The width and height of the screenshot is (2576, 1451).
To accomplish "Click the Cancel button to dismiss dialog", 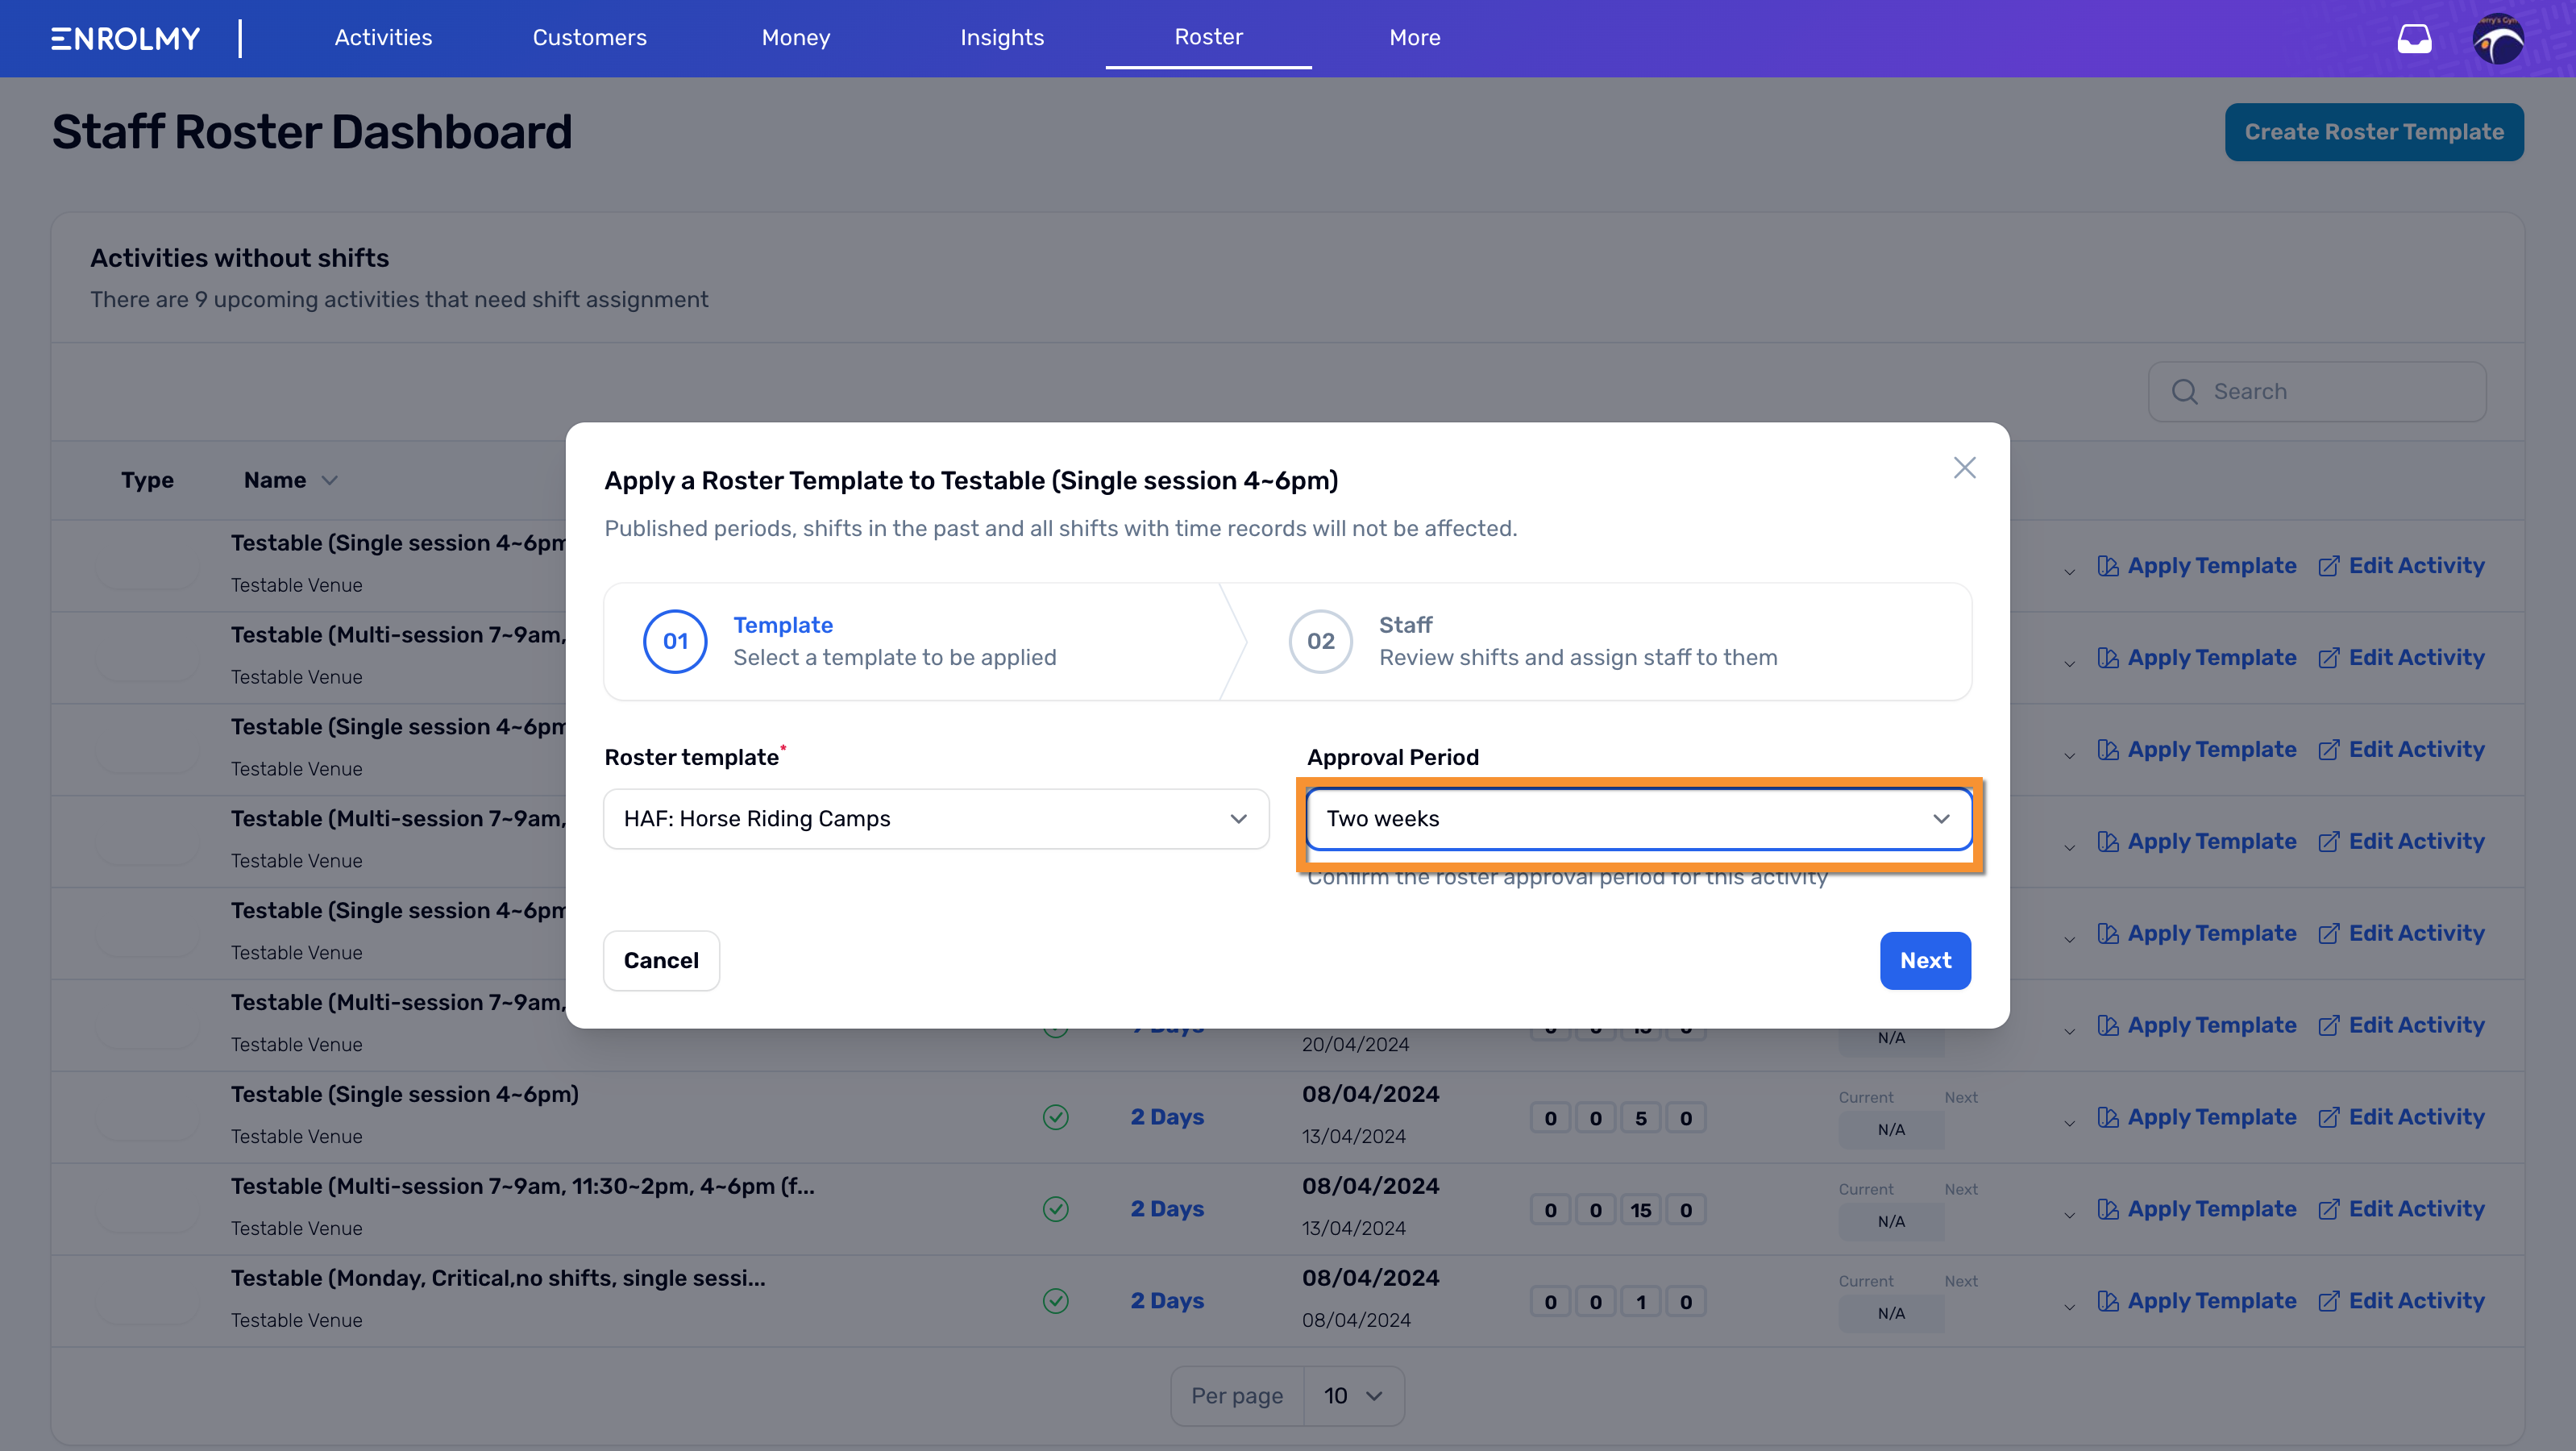I will [662, 959].
